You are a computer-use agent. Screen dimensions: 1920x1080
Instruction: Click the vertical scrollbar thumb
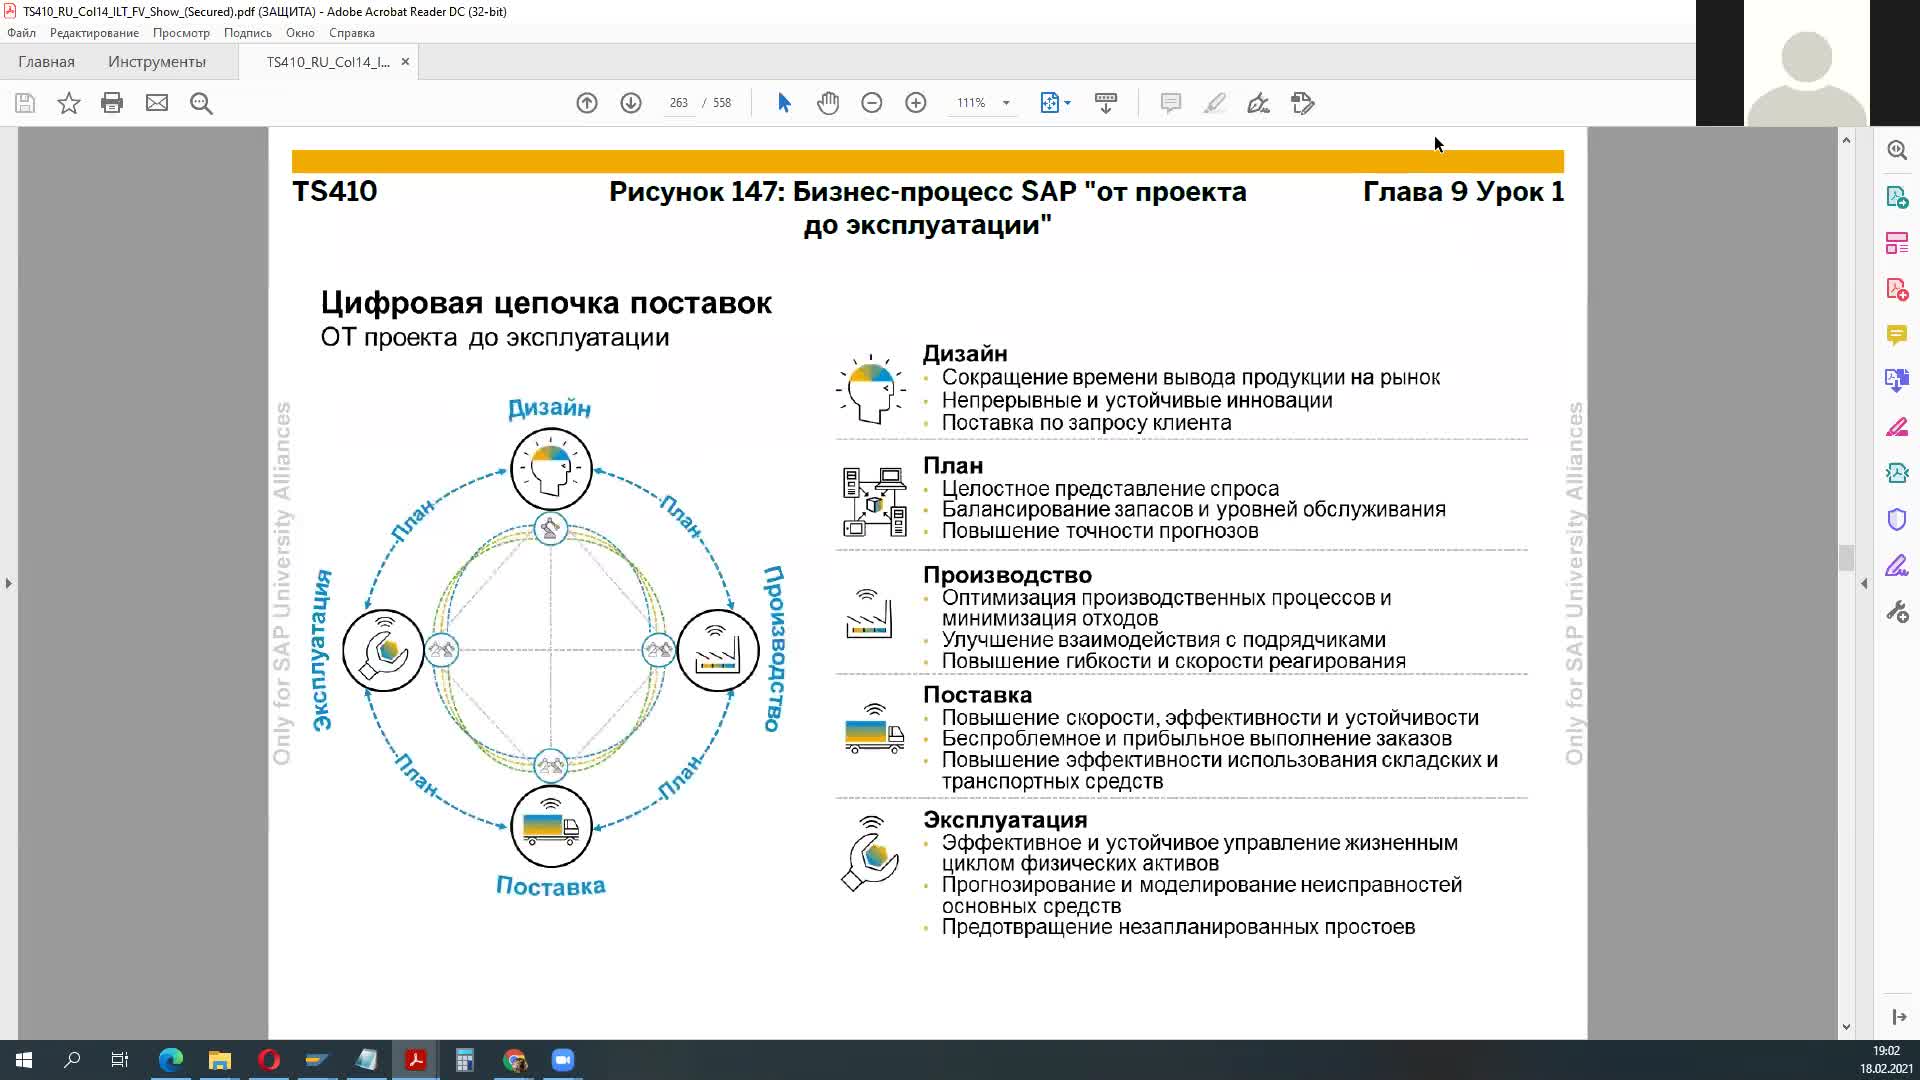(x=1846, y=557)
